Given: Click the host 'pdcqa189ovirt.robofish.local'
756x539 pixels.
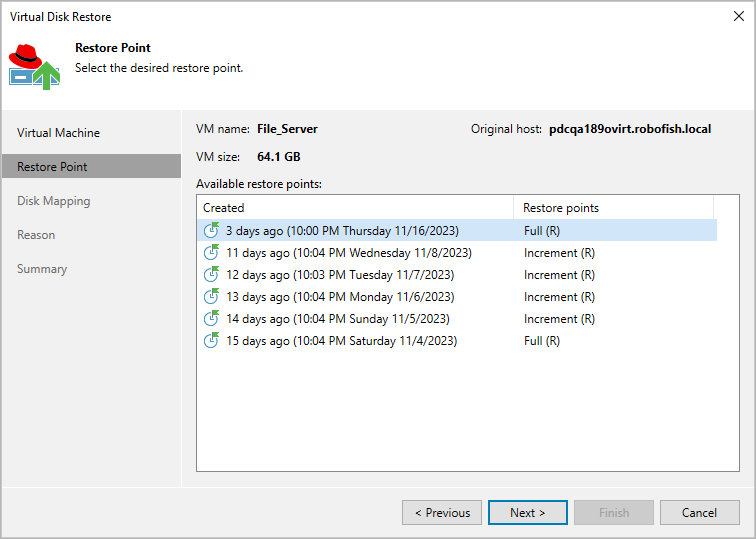Looking at the screenshot, I should (x=630, y=129).
